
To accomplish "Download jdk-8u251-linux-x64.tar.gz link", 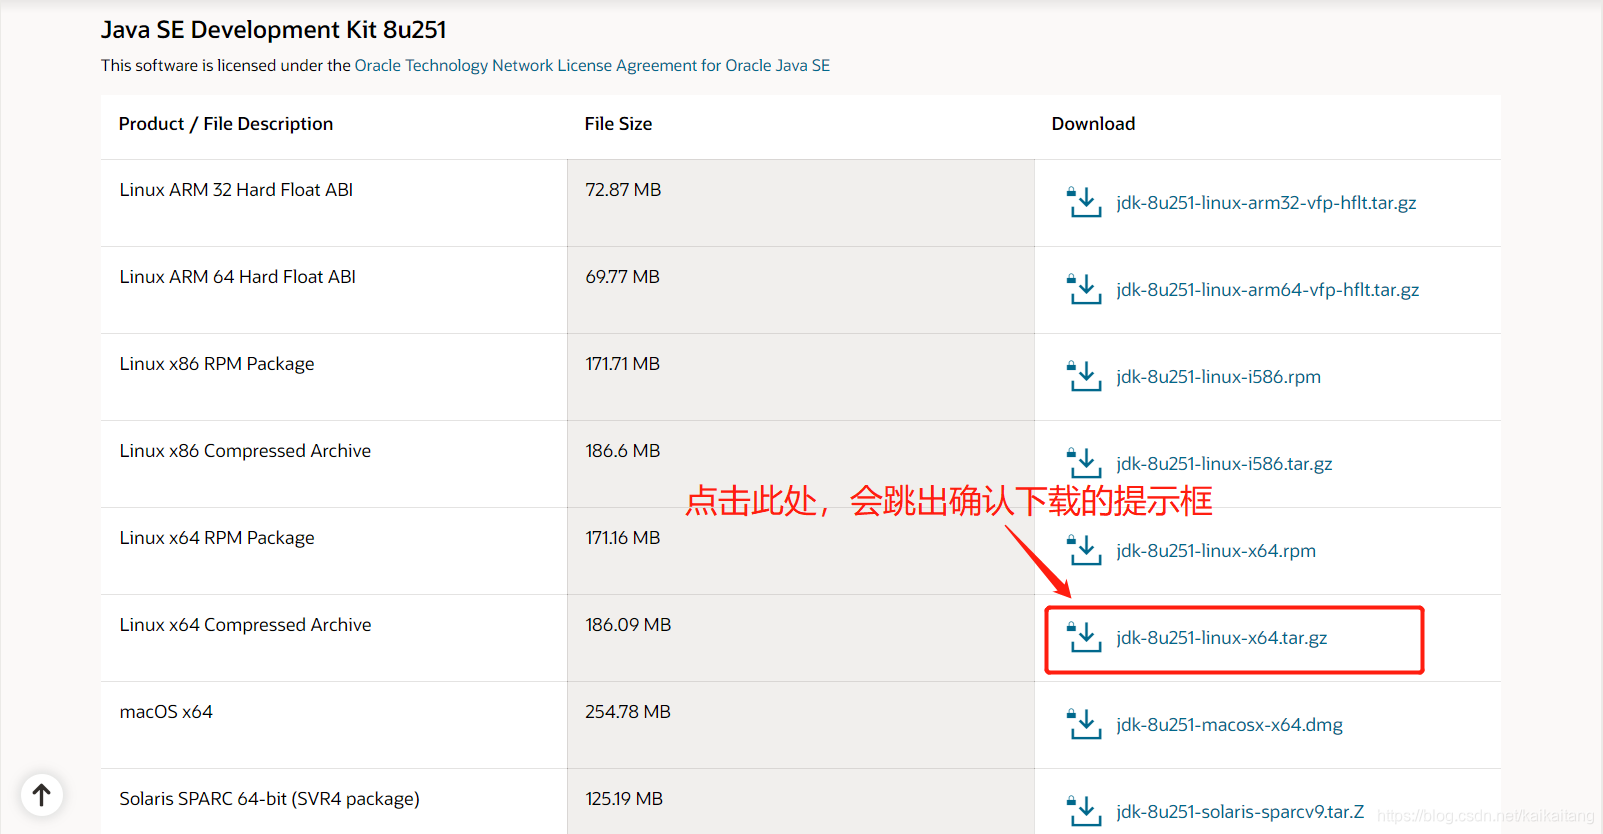I will [x=1222, y=637].
